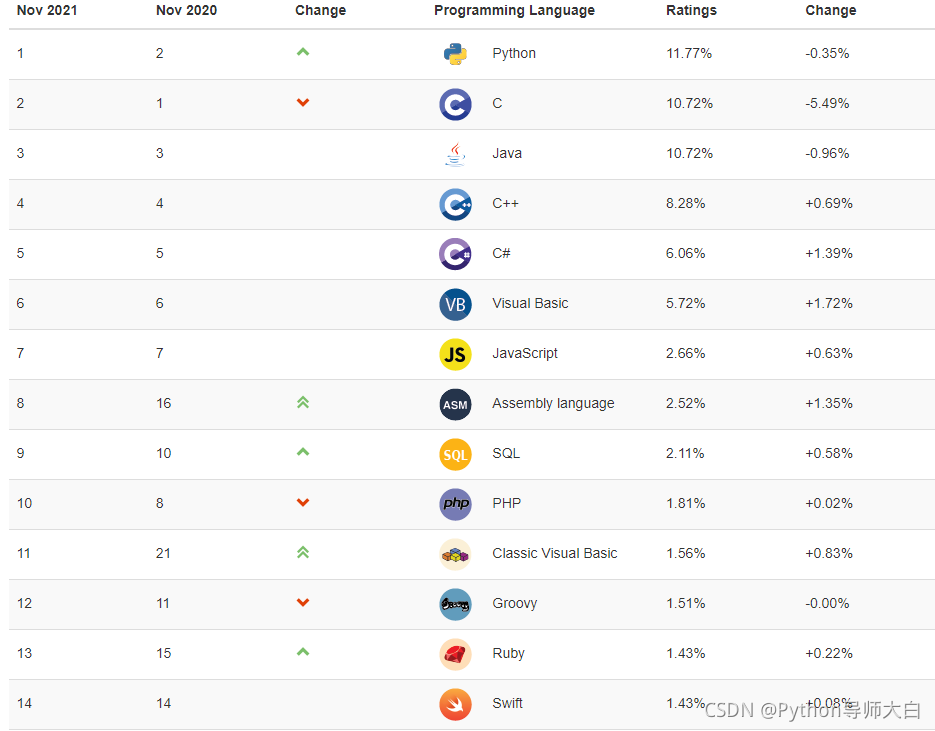This screenshot has height=731, width=935.
Task: Click the JavaScript JS icon
Action: (x=455, y=354)
